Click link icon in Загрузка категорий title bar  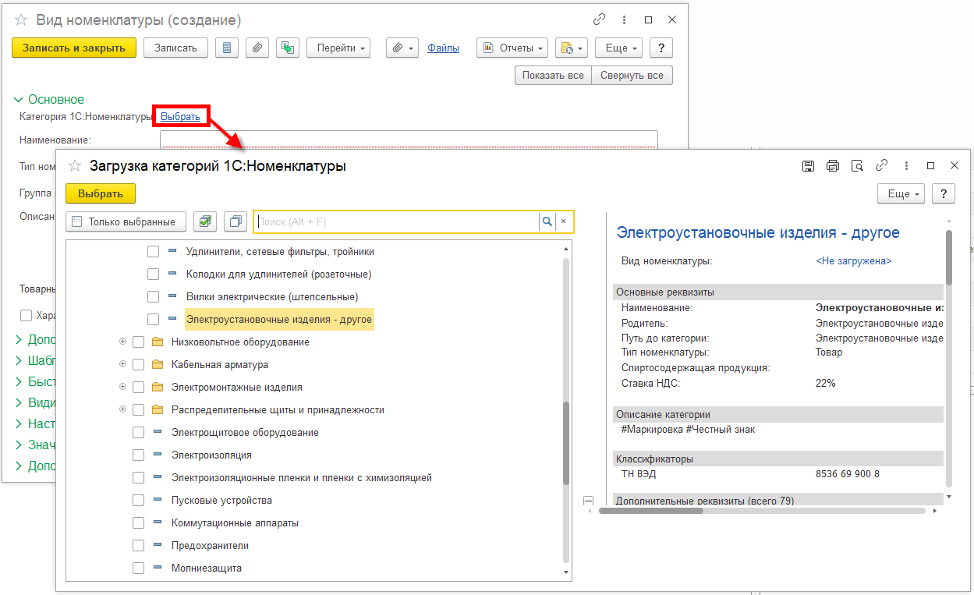click(881, 165)
